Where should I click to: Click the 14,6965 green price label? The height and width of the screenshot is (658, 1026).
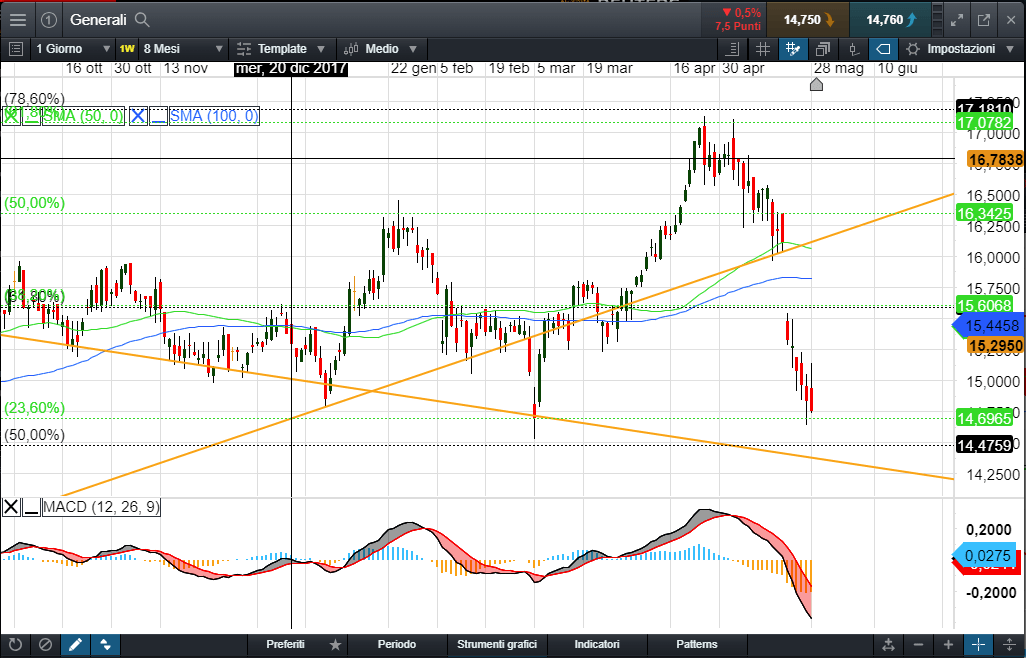[x=984, y=419]
